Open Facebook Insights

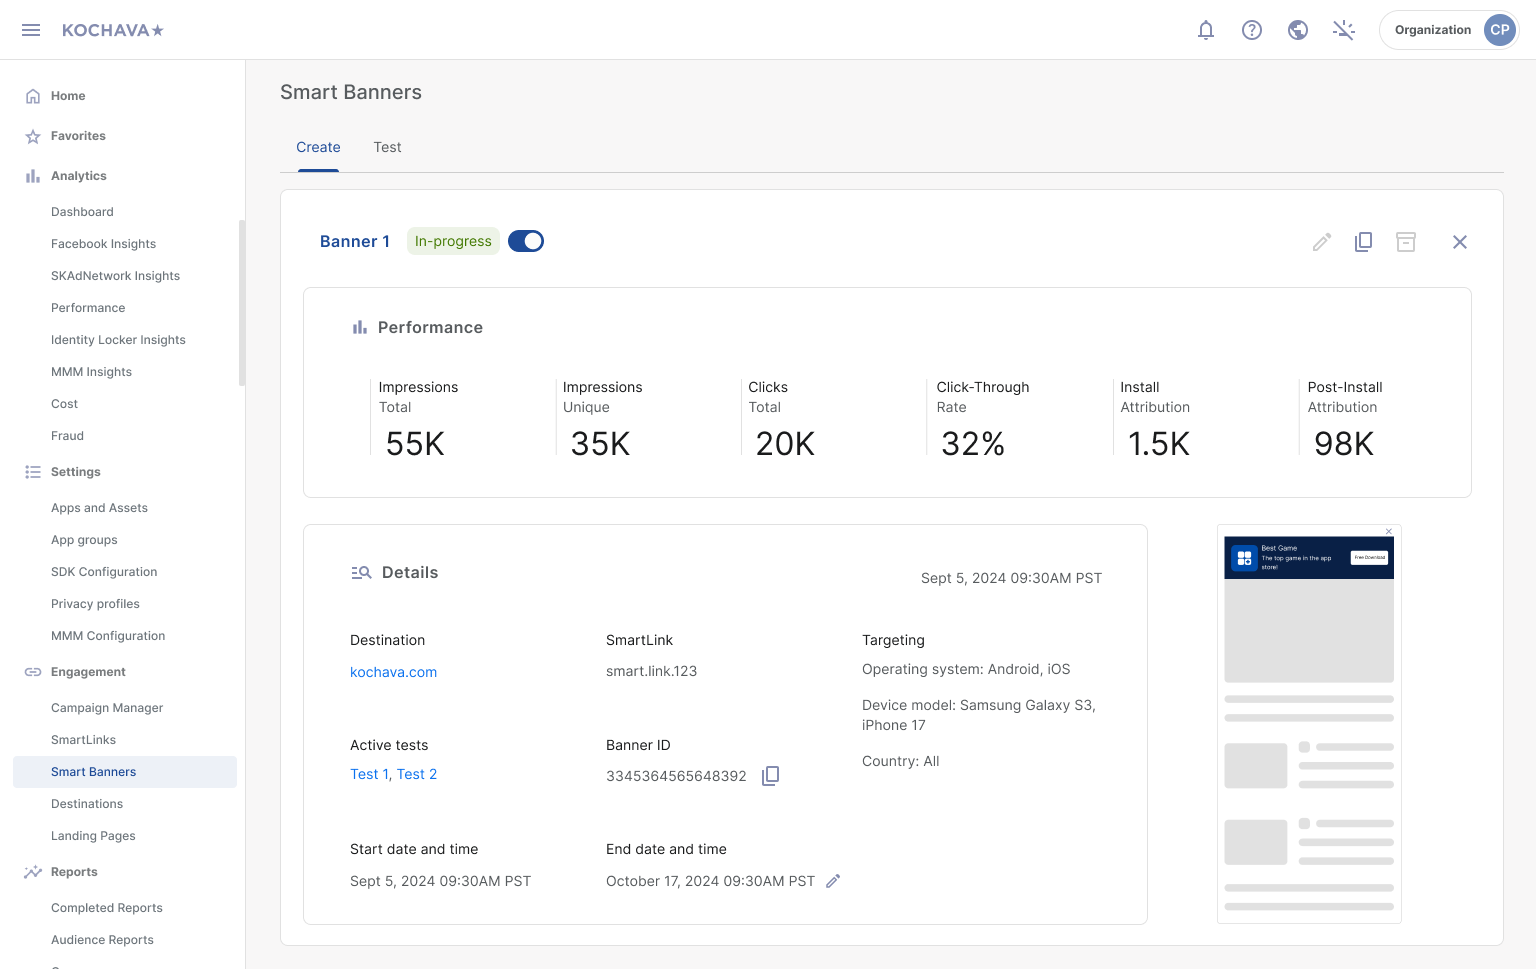pyautogui.click(x=103, y=244)
